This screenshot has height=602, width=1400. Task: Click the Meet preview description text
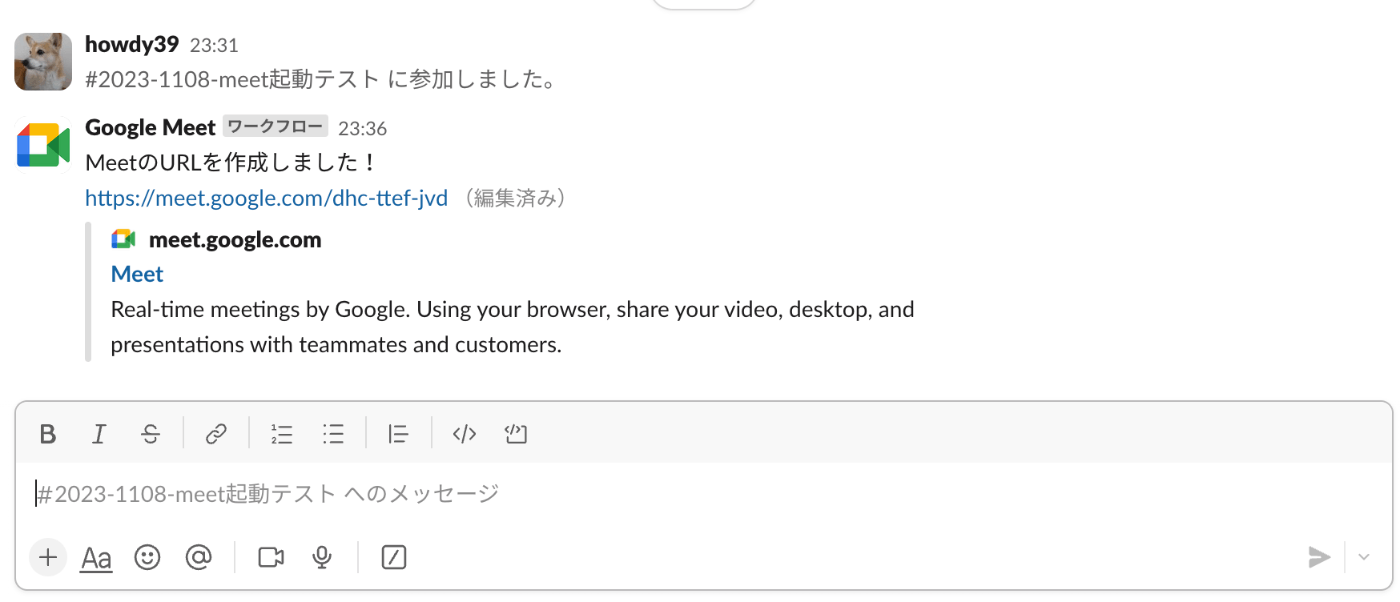(x=512, y=327)
